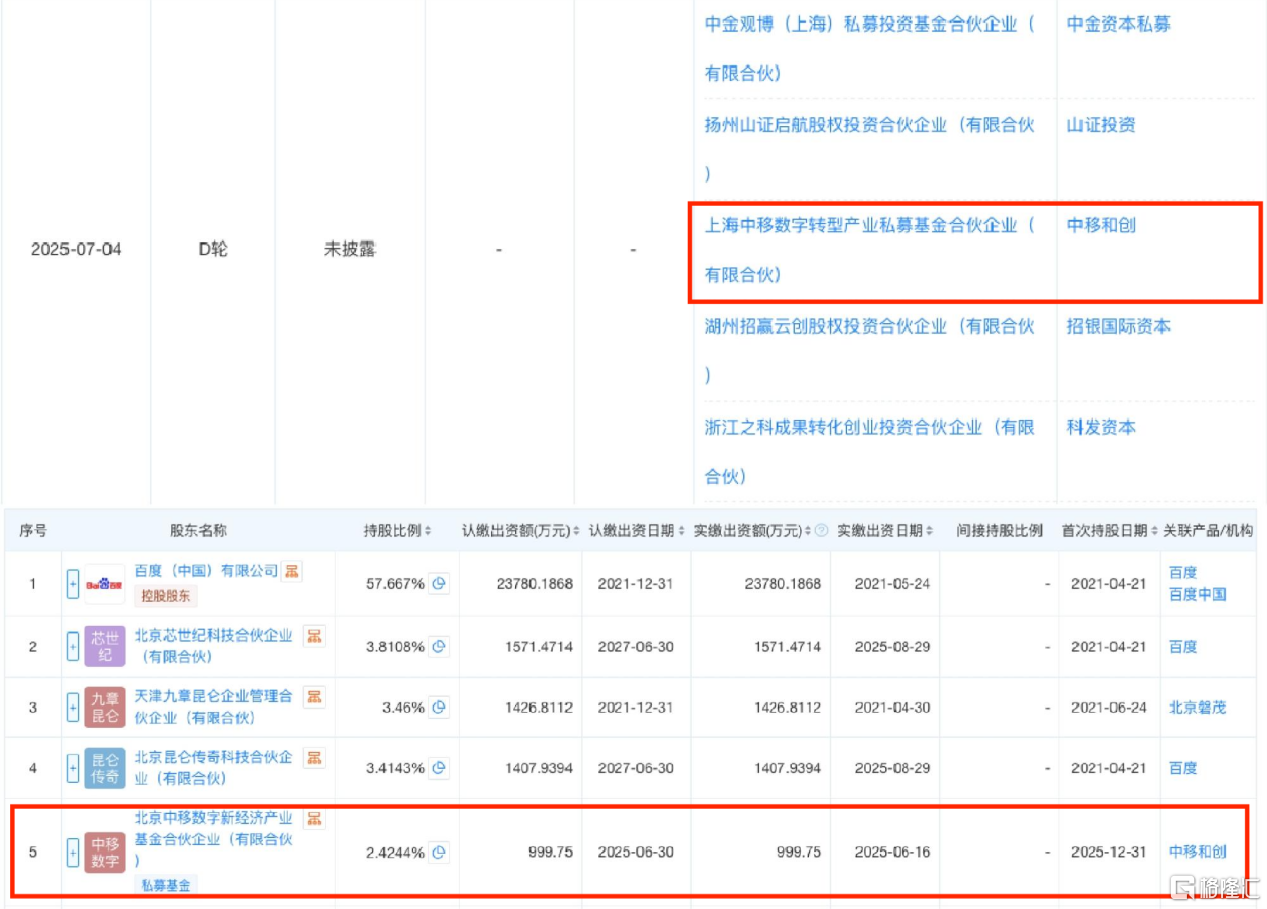
Task: Select the D轮 round cell
Action: tap(212, 249)
